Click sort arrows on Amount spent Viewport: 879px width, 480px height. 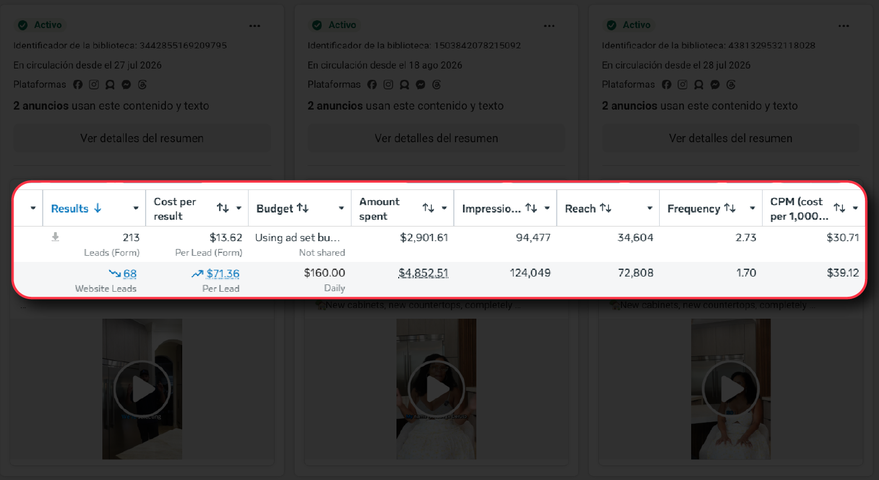(x=428, y=208)
